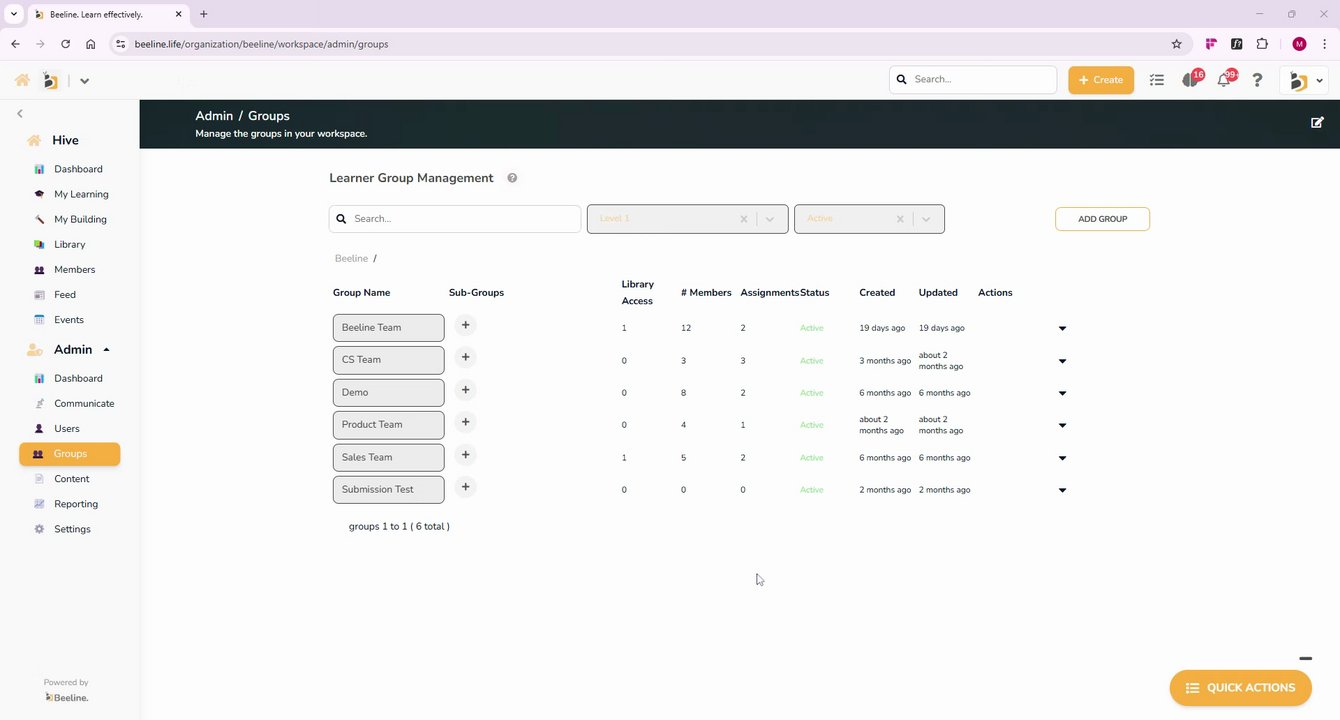This screenshot has width=1340, height=720.
Task: Go to Users in Admin menu
Action: pyautogui.click(x=66, y=428)
